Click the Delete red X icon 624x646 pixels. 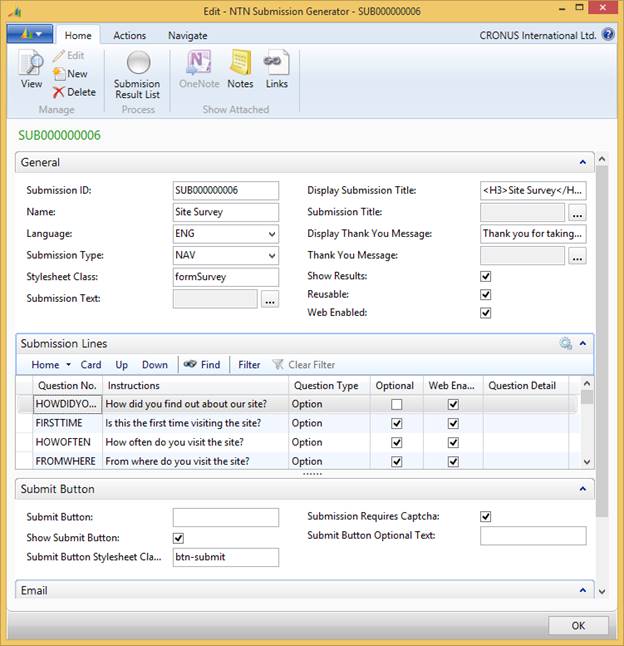[x=58, y=92]
